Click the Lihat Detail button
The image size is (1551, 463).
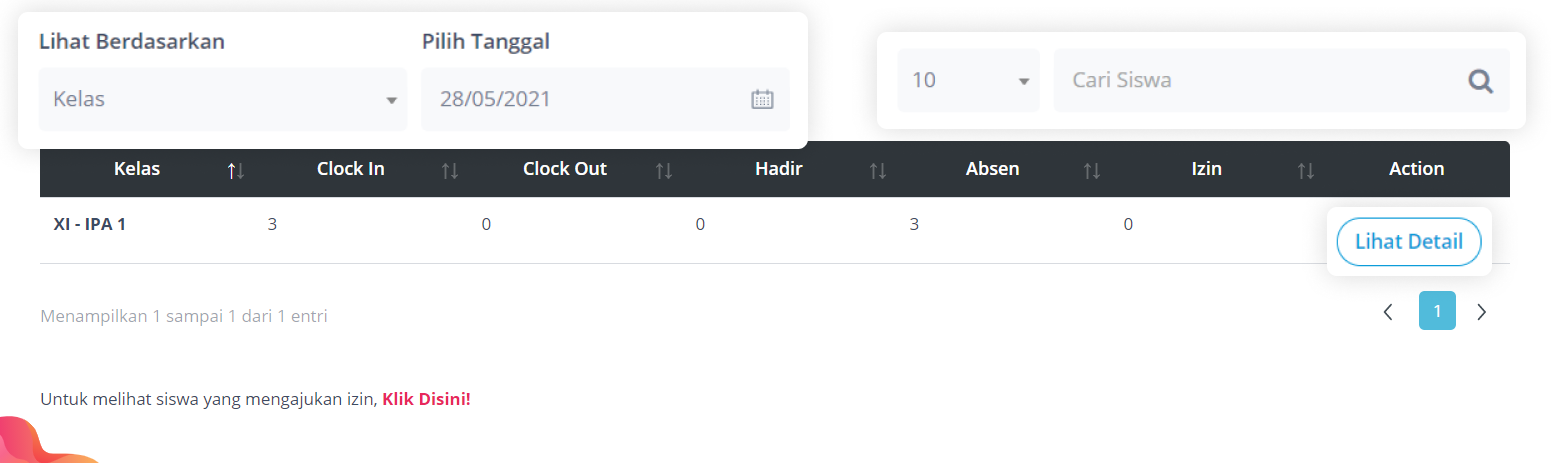tap(1408, 241)
